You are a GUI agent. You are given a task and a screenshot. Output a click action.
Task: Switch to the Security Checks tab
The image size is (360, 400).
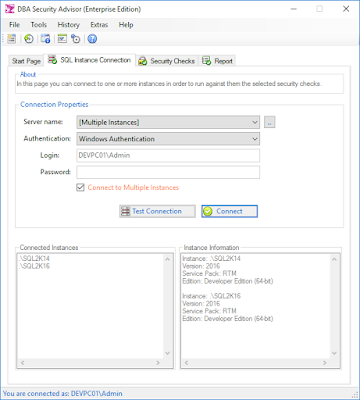click(167, 61)
